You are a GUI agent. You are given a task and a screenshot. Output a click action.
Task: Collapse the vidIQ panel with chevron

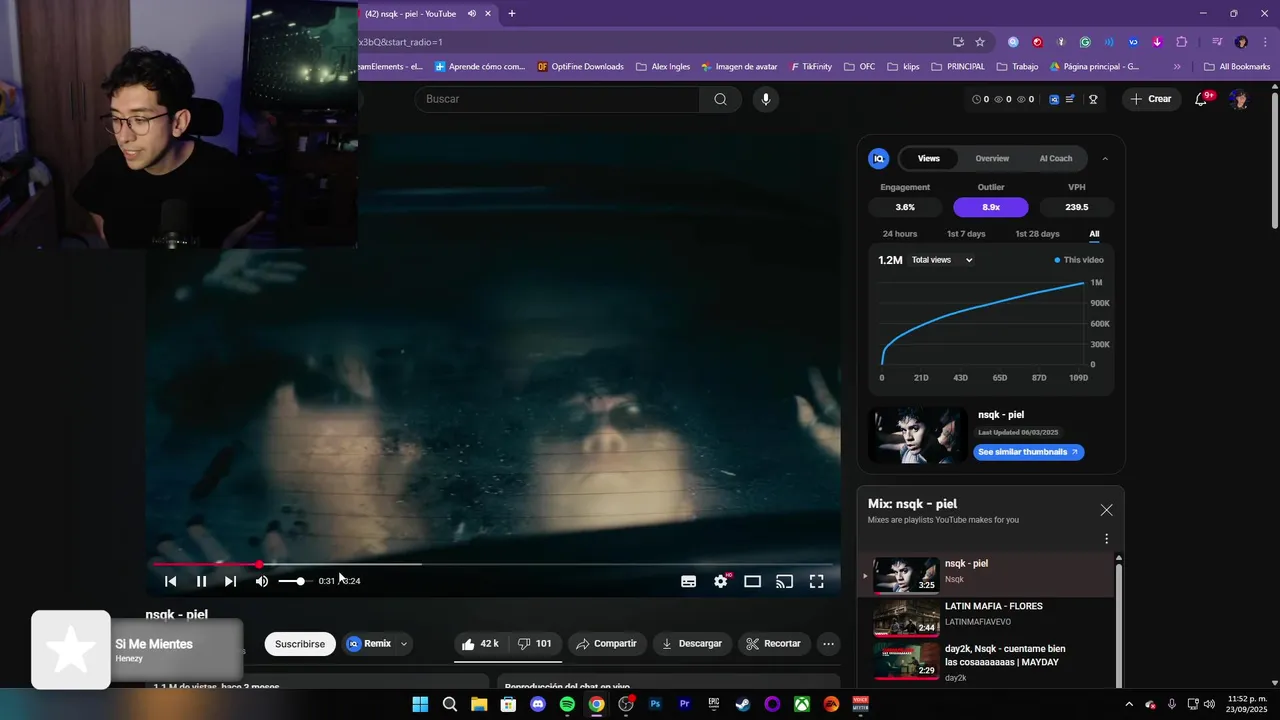[1105, 158]
